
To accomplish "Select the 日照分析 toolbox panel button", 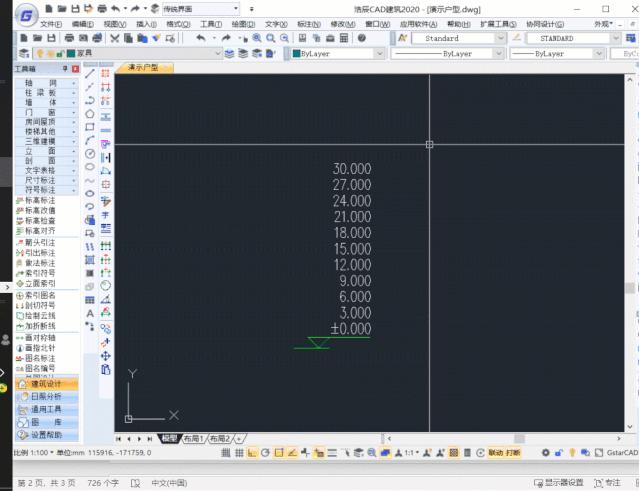I will click(47, 396).
